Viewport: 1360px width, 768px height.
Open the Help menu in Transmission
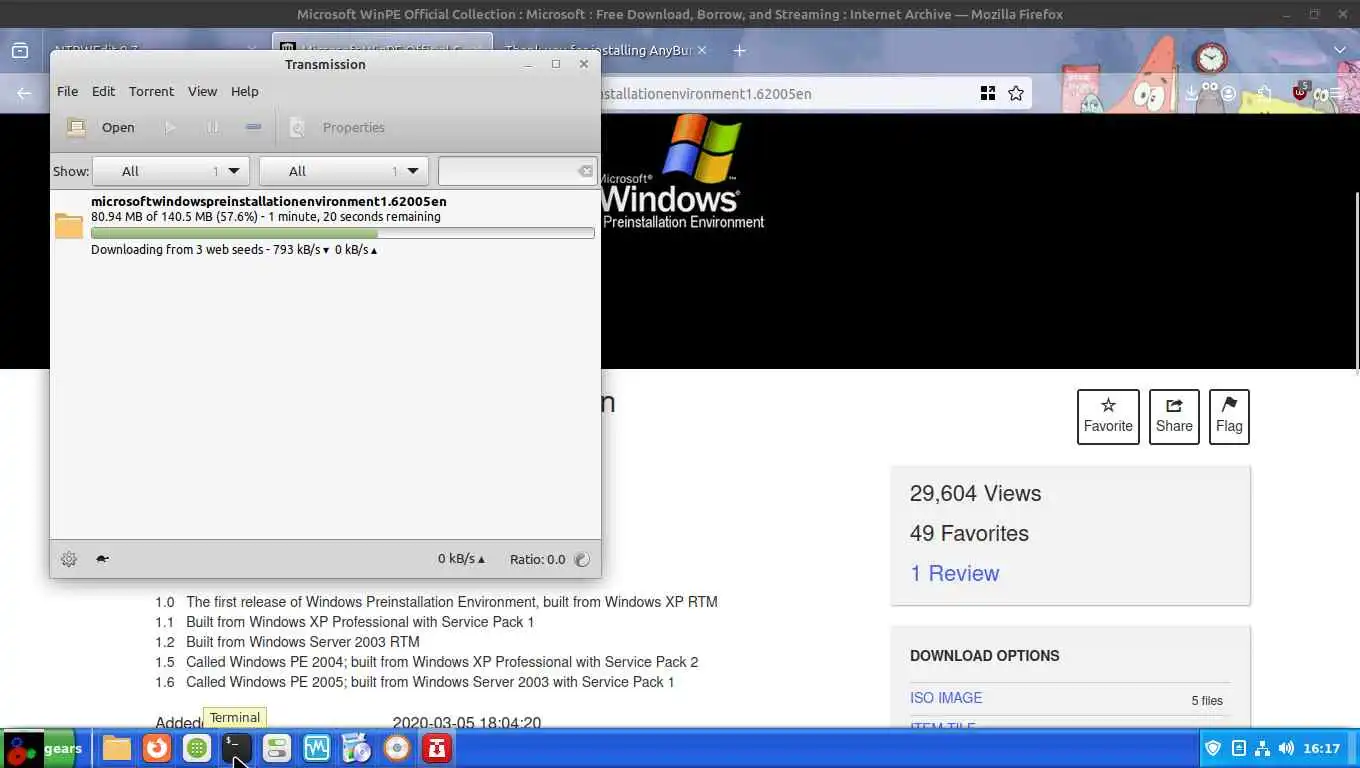[x=245, y=91]
